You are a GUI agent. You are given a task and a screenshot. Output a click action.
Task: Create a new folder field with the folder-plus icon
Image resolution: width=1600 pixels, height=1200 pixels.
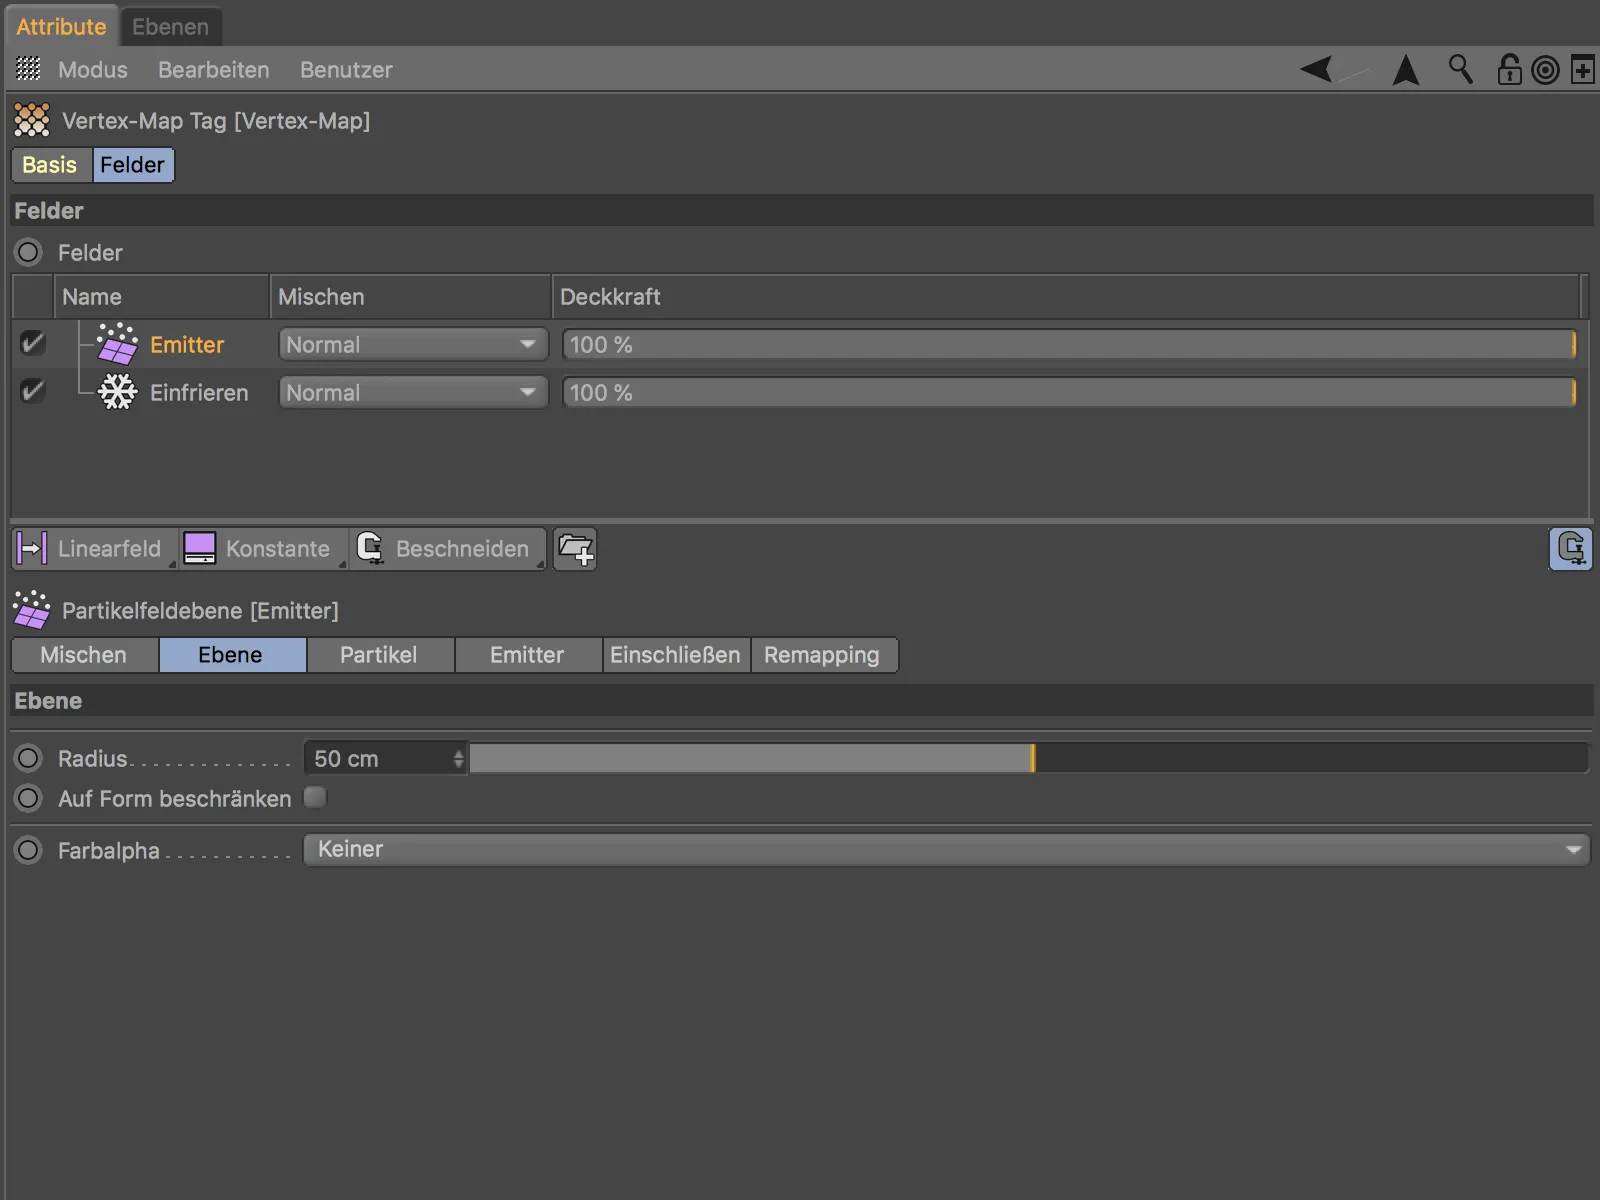click(x=575, y=548)
